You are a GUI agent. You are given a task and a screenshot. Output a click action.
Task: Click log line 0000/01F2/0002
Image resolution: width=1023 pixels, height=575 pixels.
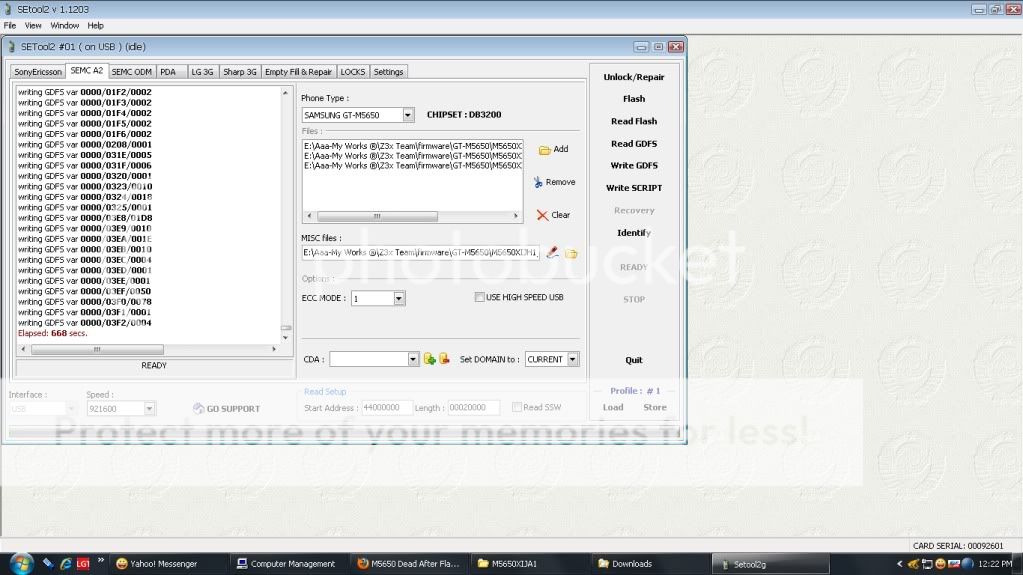[x=85, y=92]
